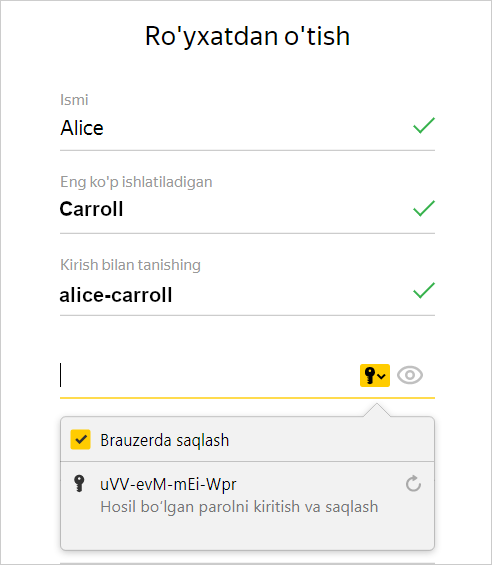Select generated password uVV-evM-mEi-Wpr

pos(168,484)
